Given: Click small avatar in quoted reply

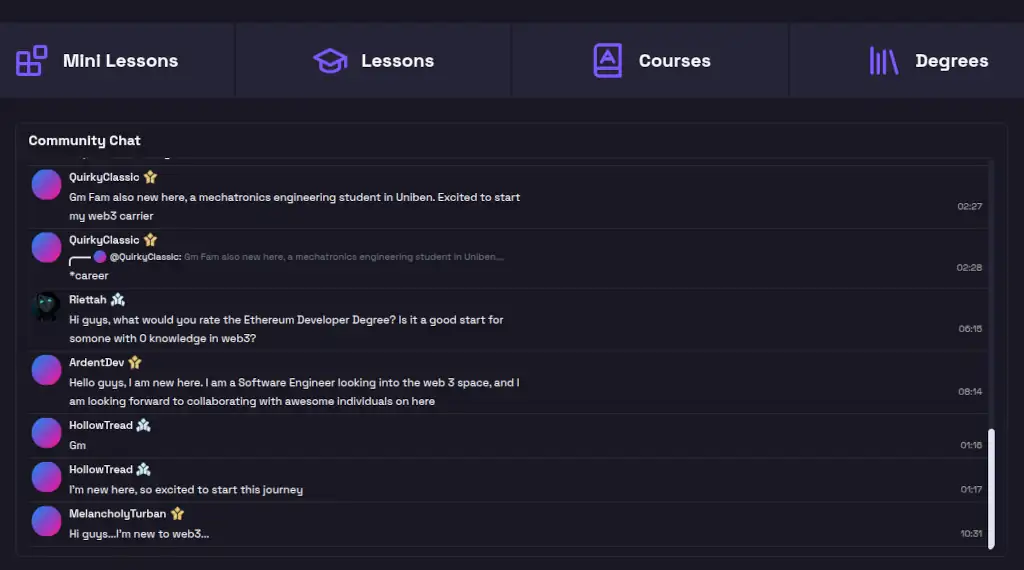Looking at the screenshot, I should (100, 257).
